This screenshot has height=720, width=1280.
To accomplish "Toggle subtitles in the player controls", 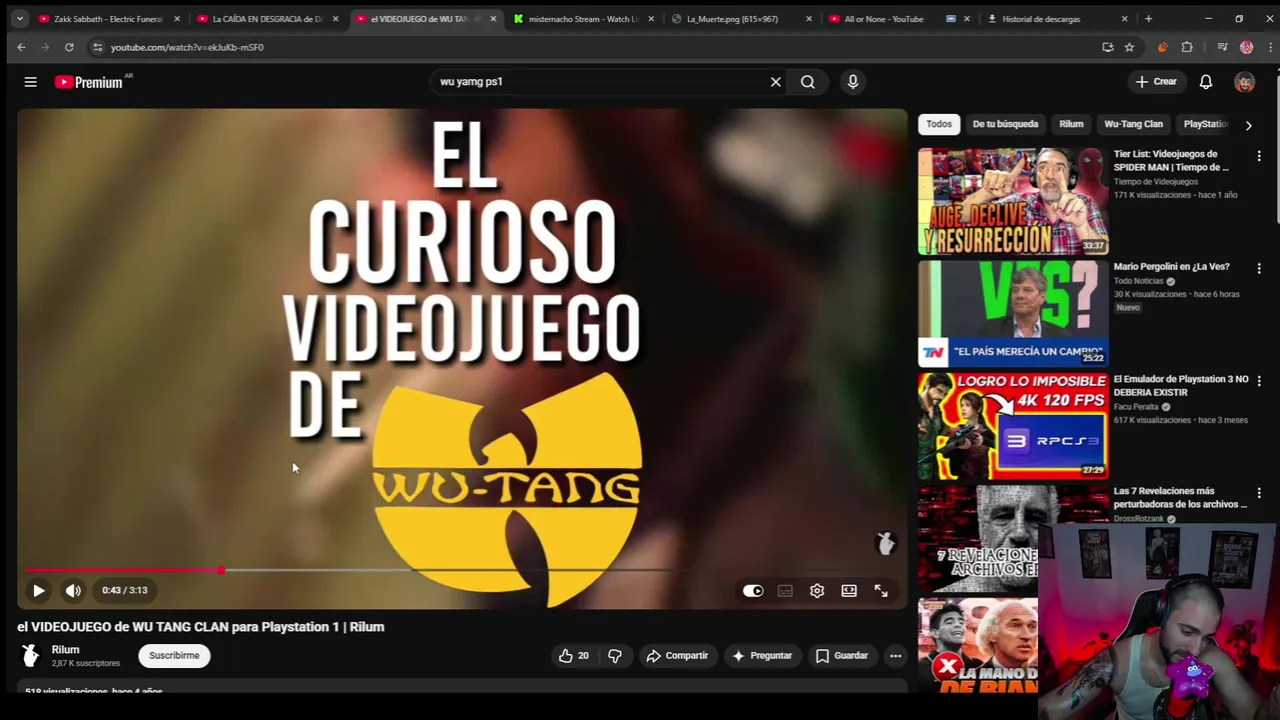I will (785, 591).
